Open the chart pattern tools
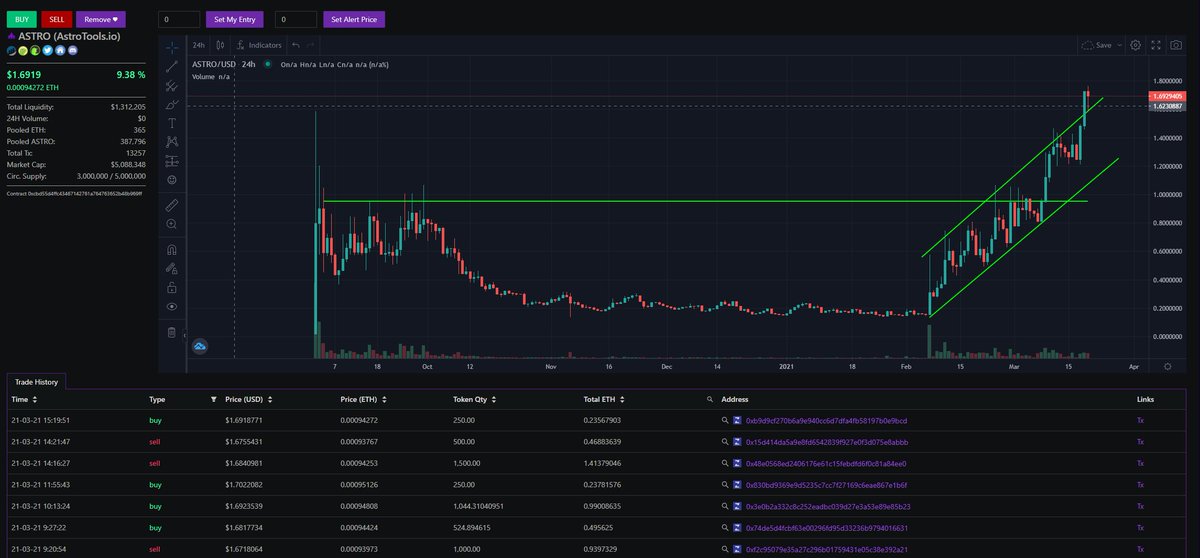 [172, 142]
